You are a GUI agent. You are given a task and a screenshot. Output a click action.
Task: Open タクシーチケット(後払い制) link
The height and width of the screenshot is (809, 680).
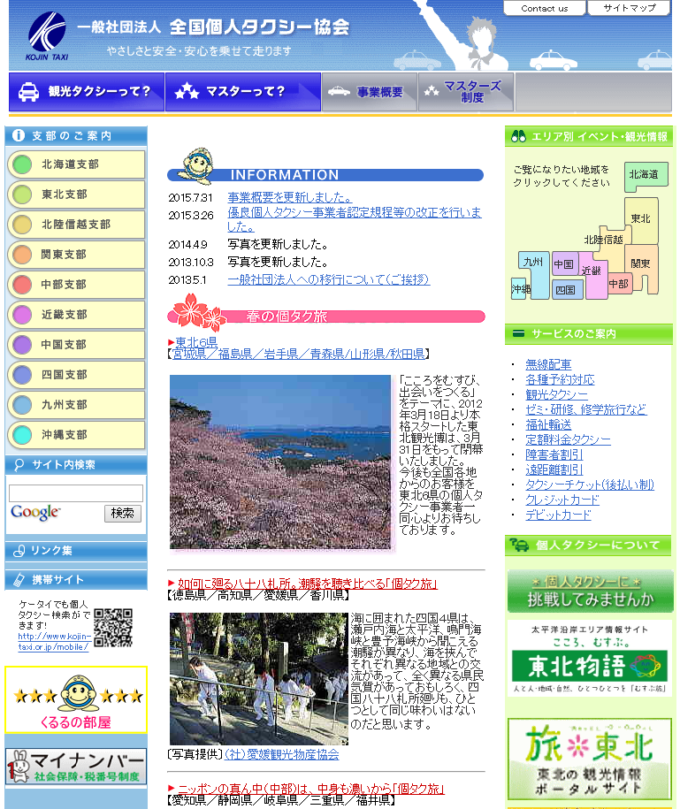590,485
